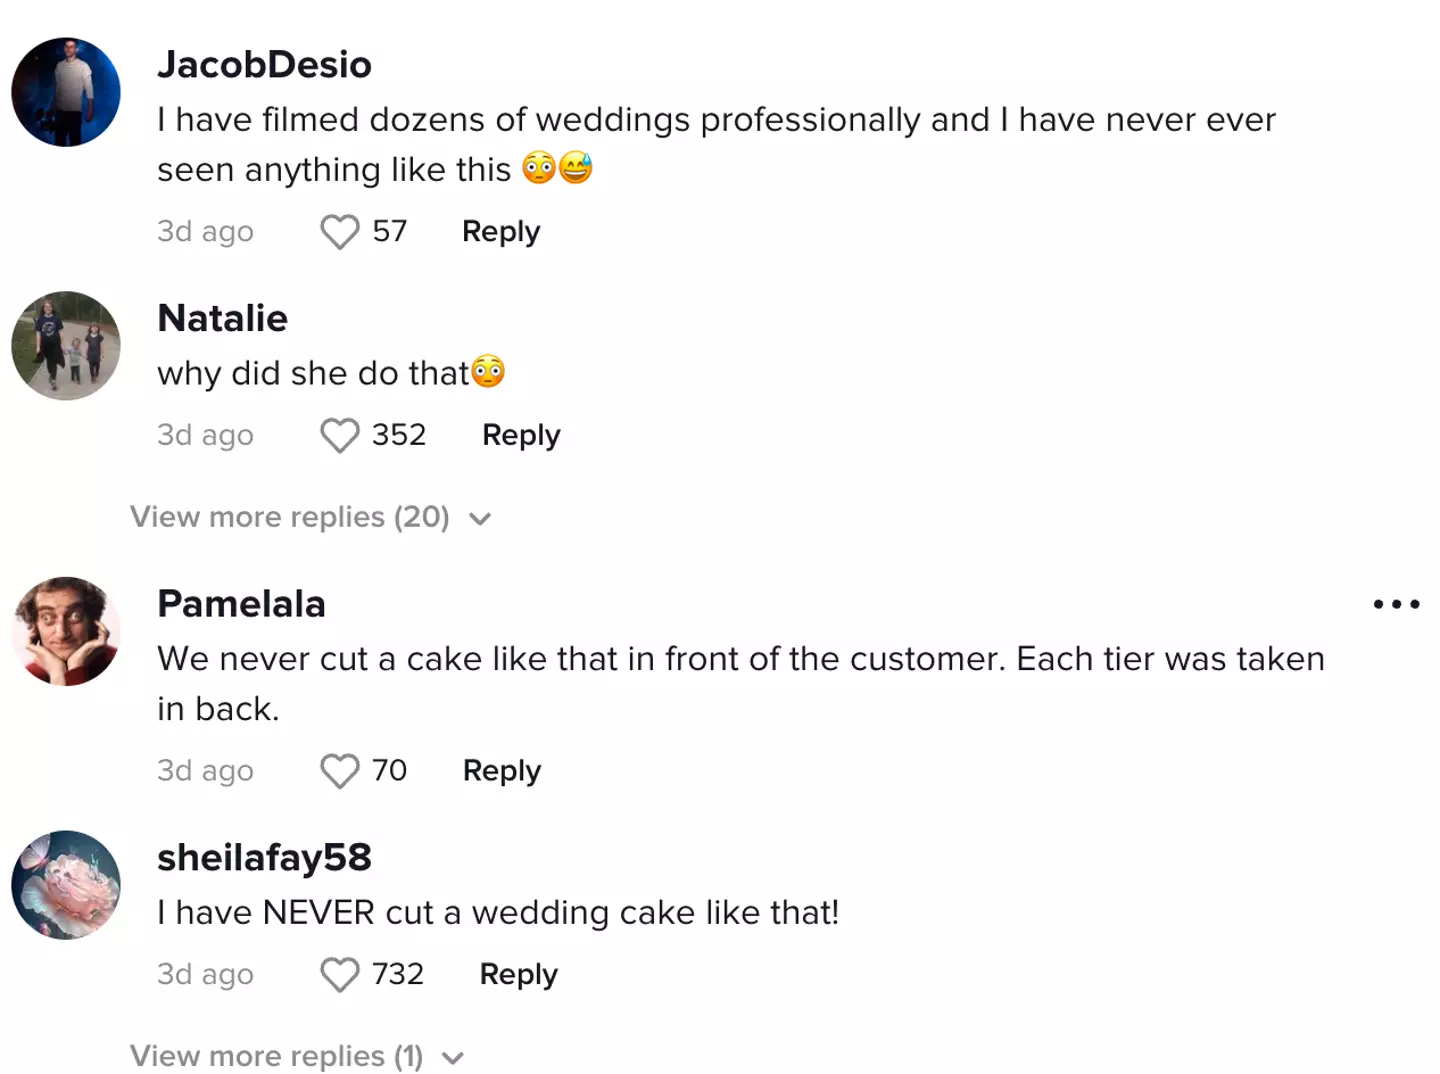Image resolution: width=1440 pixels, height=1074 pixels.
Task: Like JacobDesio's comment with the heart icon
Action: 339,232
